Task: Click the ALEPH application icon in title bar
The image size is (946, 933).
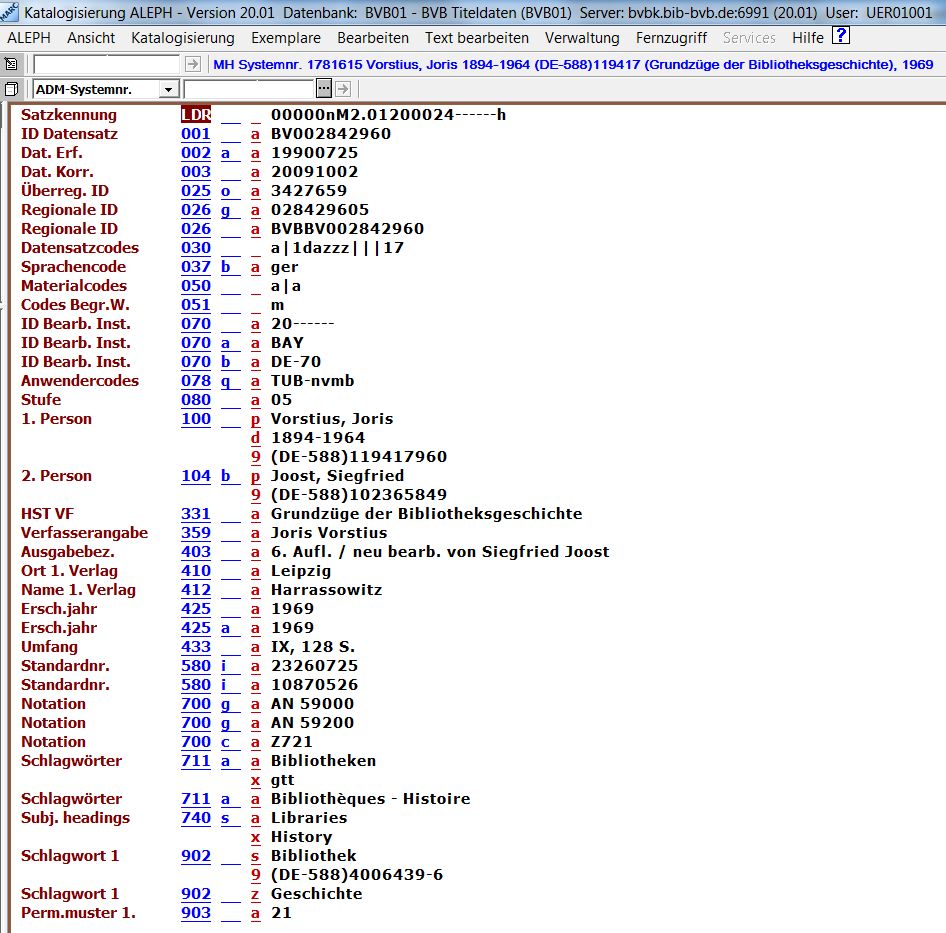Action: [x=9, y=12]
